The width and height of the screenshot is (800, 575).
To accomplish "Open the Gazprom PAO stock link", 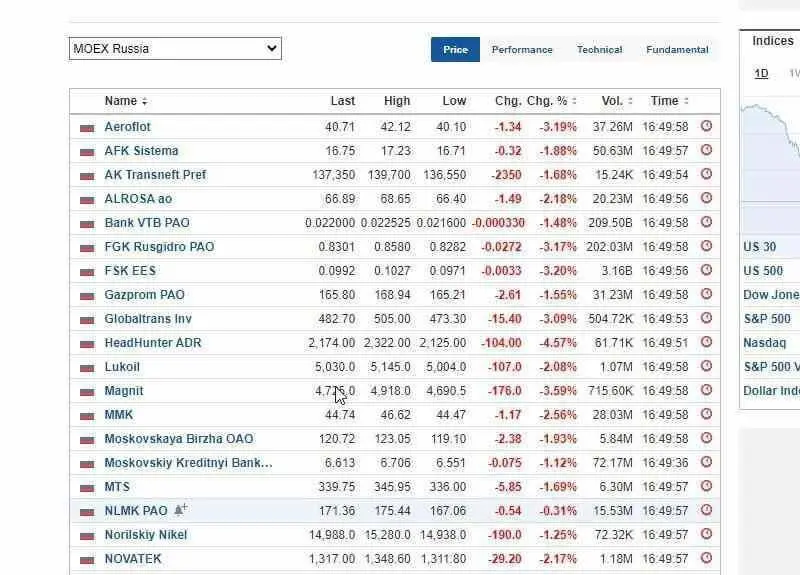I will click(144, 294).
